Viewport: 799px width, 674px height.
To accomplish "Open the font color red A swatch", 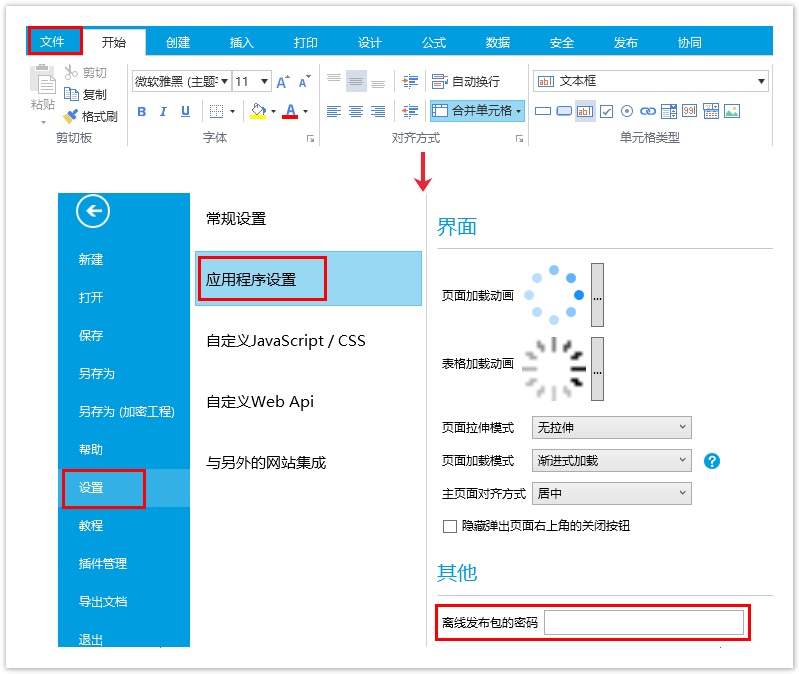I will (x=290, y=112).
